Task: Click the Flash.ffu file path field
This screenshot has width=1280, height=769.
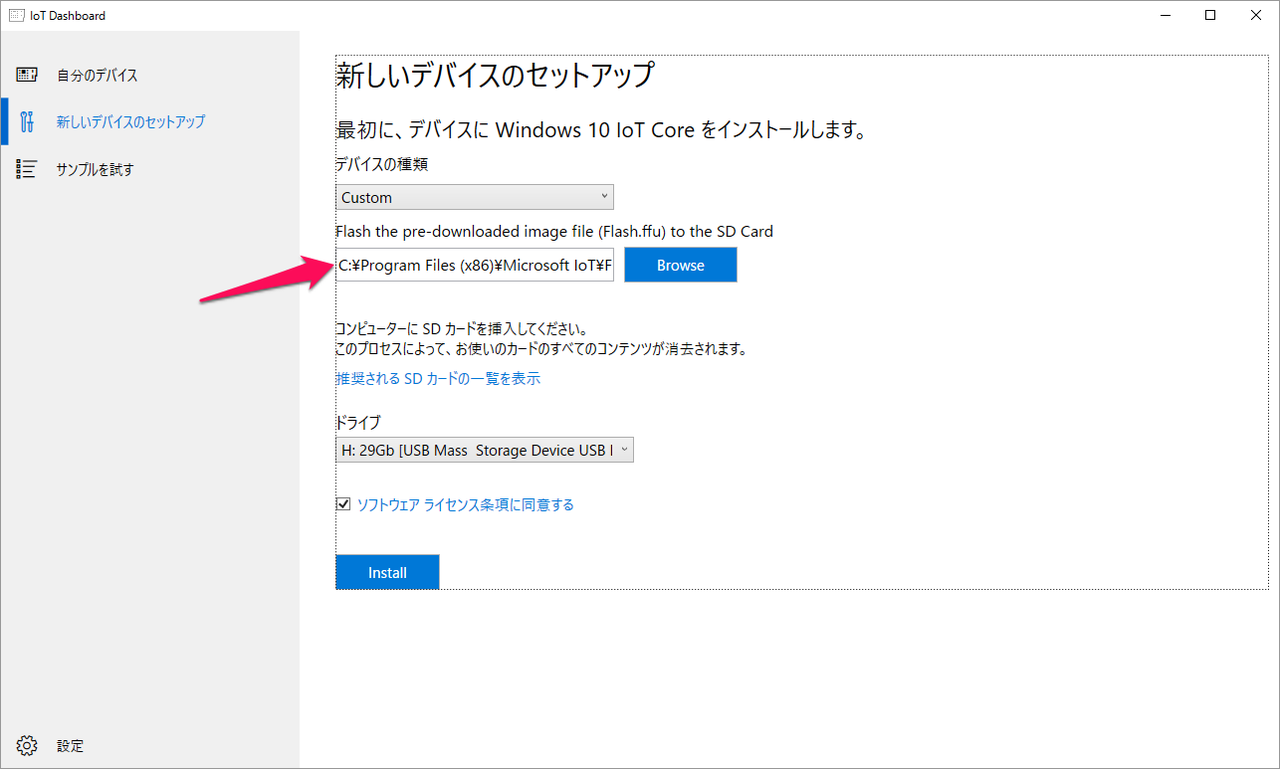Action: [474, 265]
